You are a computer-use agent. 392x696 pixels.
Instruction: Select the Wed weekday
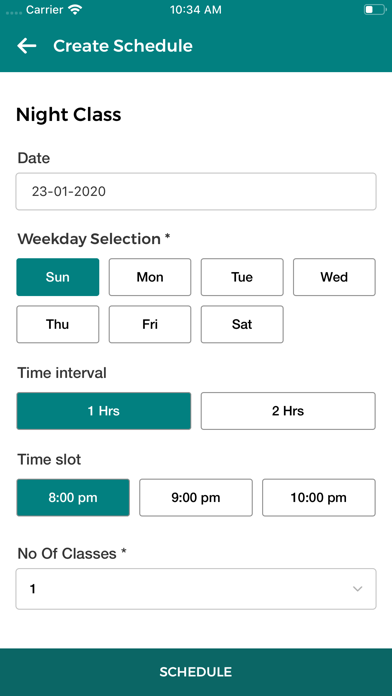click(x=334, y=277)
